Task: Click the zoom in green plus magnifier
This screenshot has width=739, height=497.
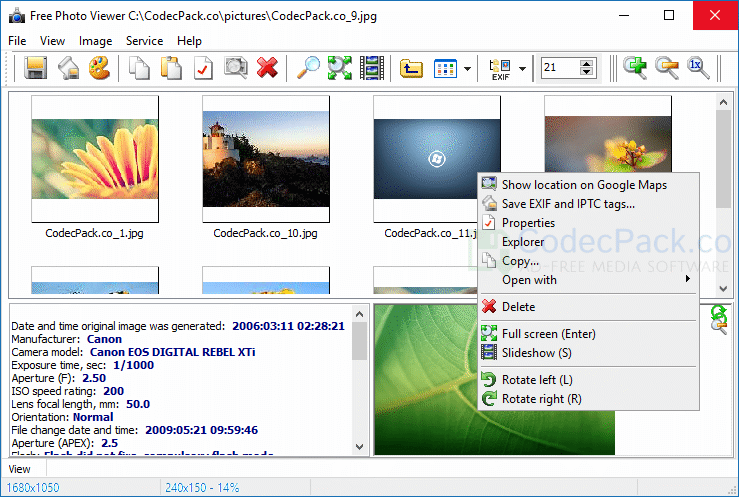Action: 634,68
